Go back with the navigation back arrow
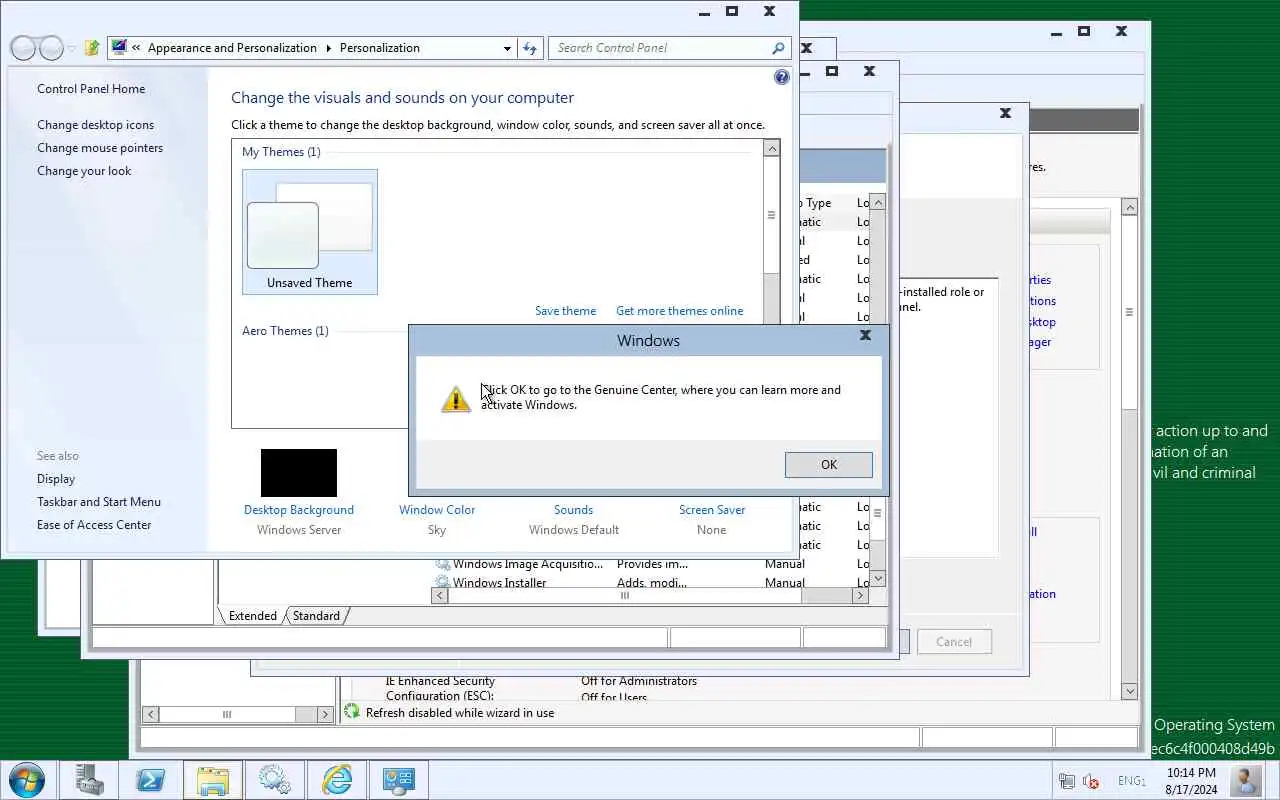1280x800 pixels. coord(23,48)
